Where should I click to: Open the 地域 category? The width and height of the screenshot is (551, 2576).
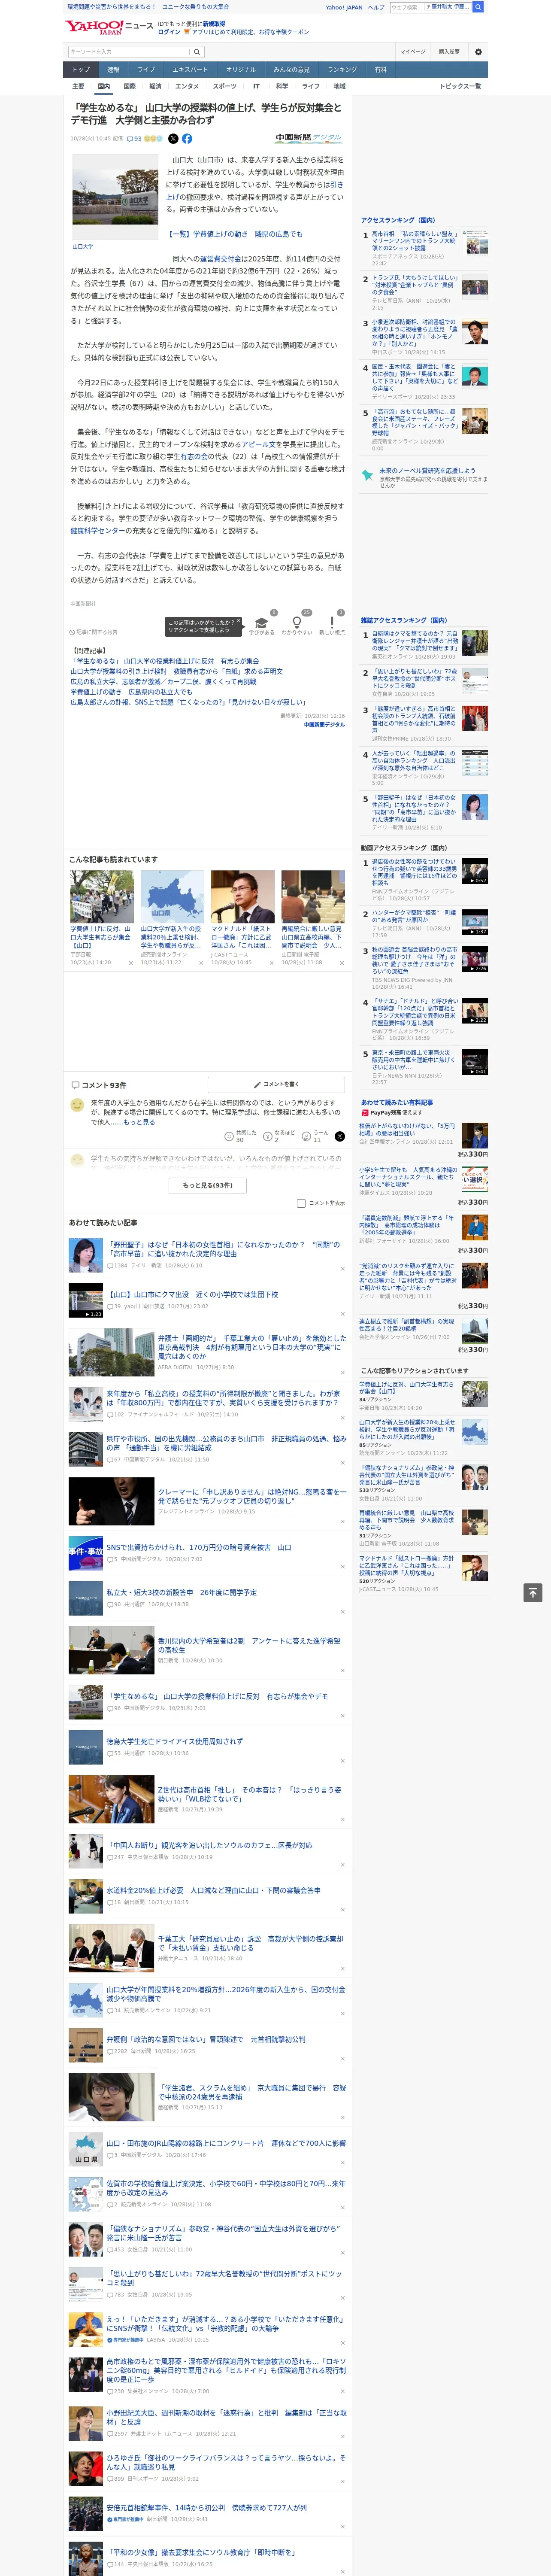pyautogui.click(x=339, y=86)
